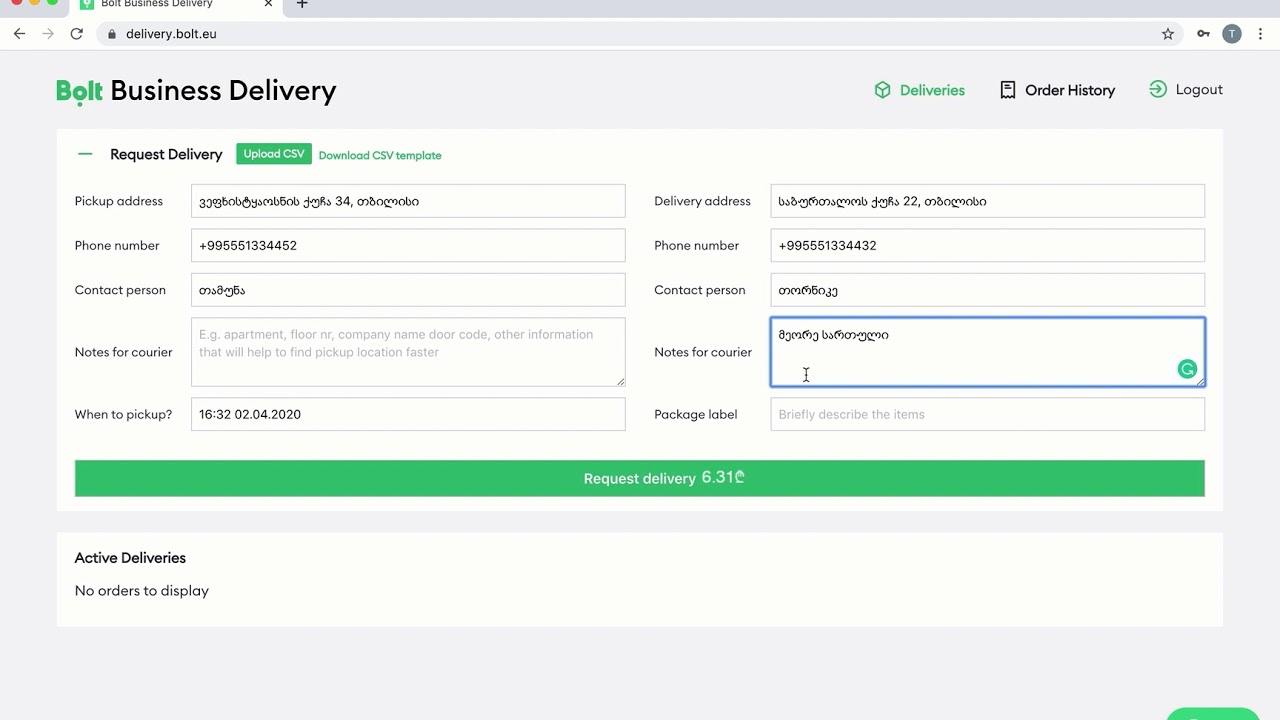Click the Request Delivery heading text
Viewport: 1280px width, 720px height.
(166, 154)
